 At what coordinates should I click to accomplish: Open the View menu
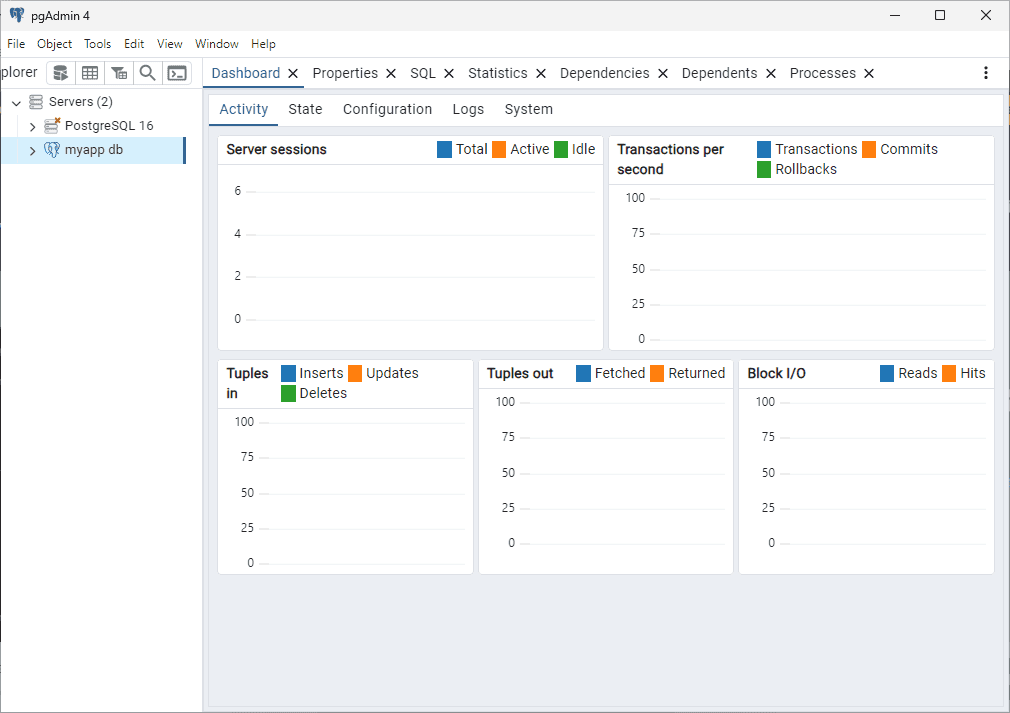pos(169,44)
